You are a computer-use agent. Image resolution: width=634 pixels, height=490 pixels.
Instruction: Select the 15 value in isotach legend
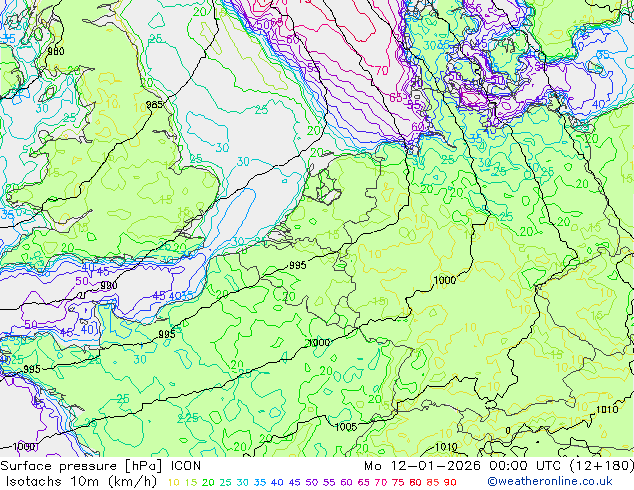tap(191, 482)
